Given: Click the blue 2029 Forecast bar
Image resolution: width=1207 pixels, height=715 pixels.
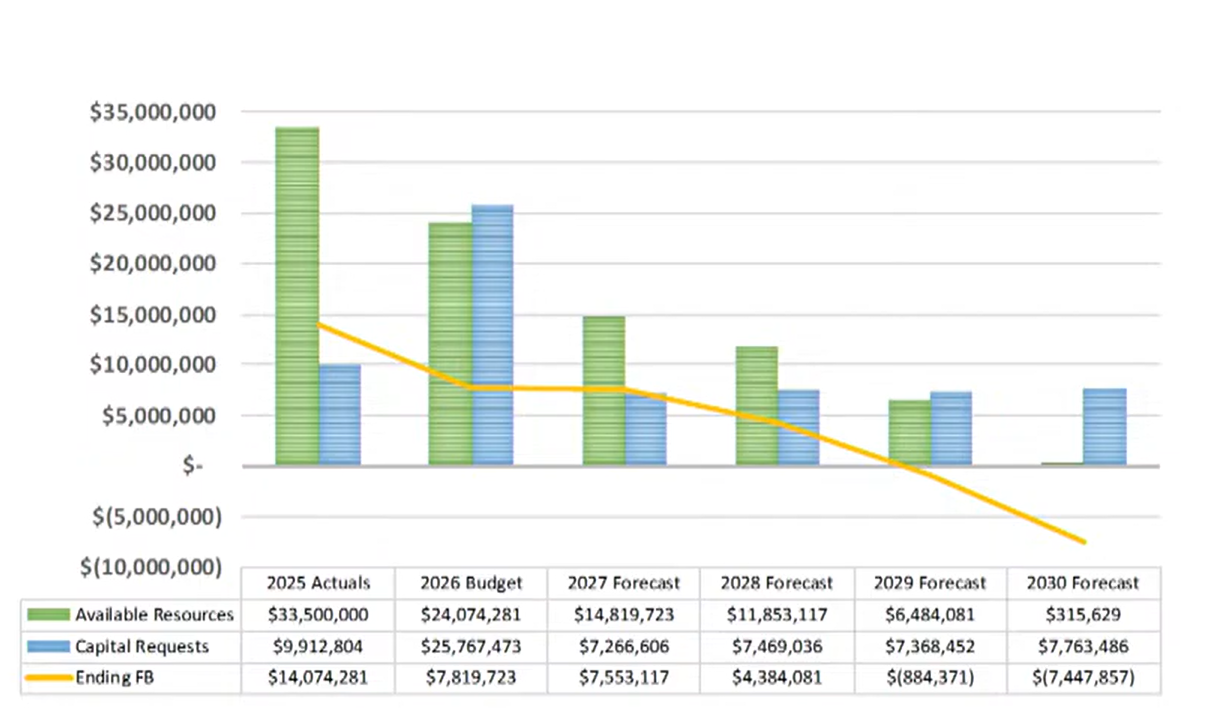Looking at the screenshot, I should point(951,428).
